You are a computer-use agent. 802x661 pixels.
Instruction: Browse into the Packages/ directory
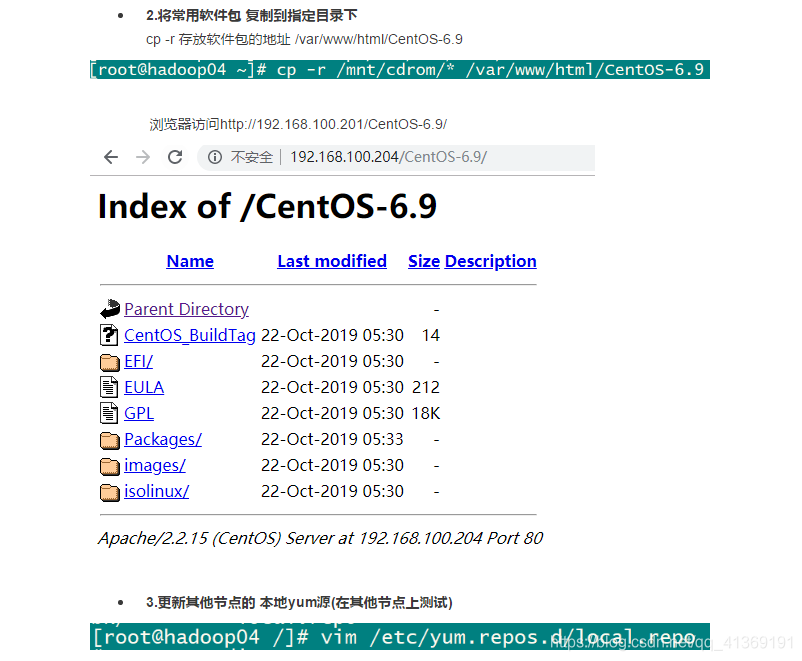[163, 439]
